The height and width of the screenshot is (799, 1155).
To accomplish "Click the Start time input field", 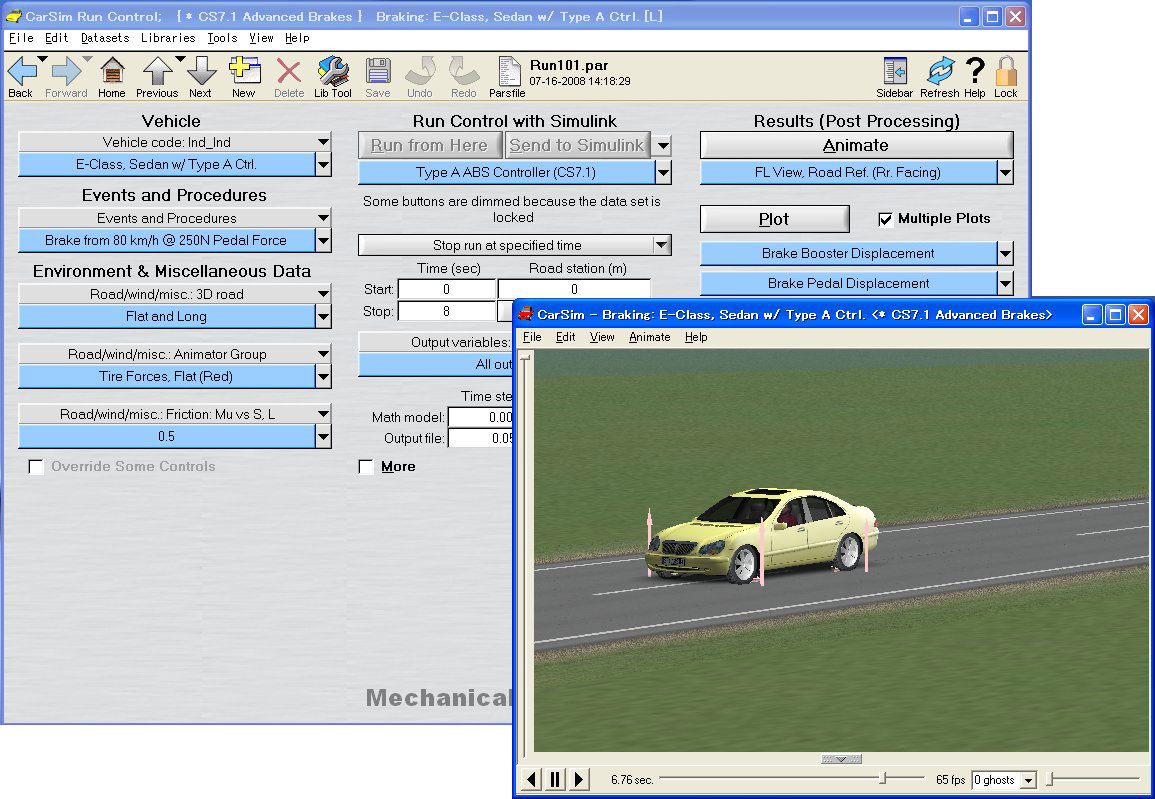I will point(446,289).
